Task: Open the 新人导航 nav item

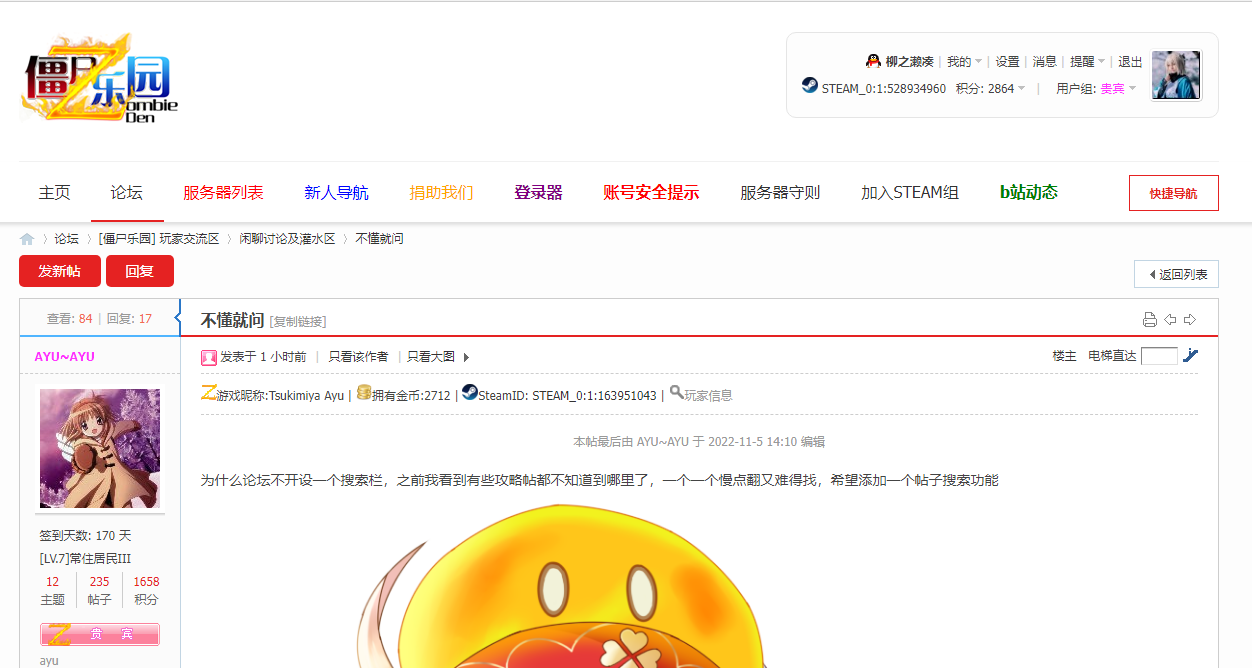Action: click(x=336, y=192)
